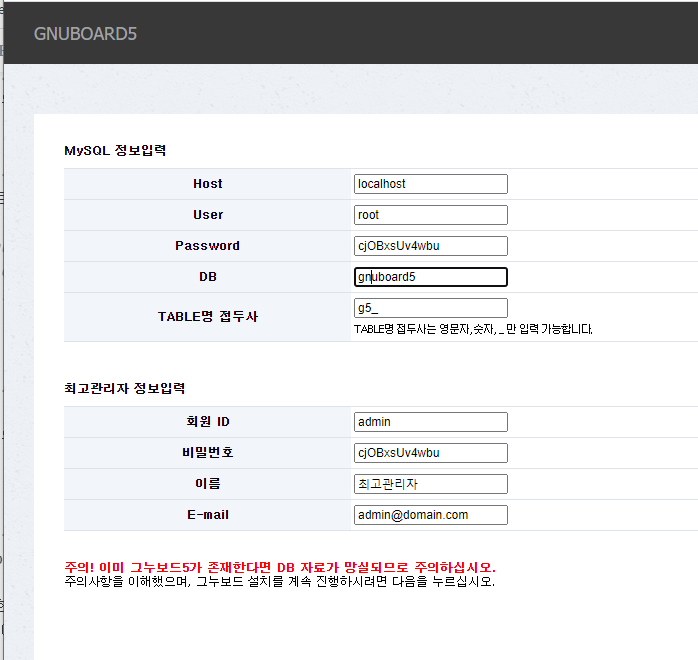Select the MySQL Password input field
Screen dimensions: 698x660
[430, 246]
